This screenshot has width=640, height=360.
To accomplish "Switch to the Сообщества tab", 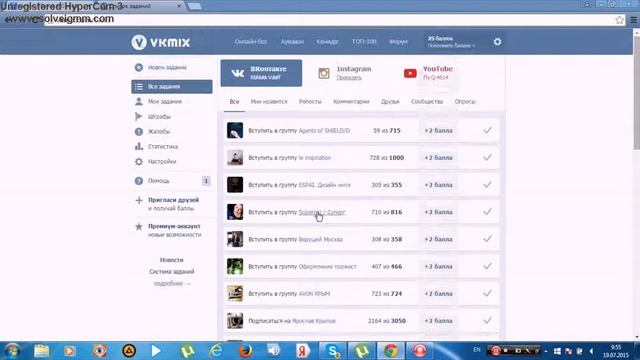I will click(x=427, y=102).
